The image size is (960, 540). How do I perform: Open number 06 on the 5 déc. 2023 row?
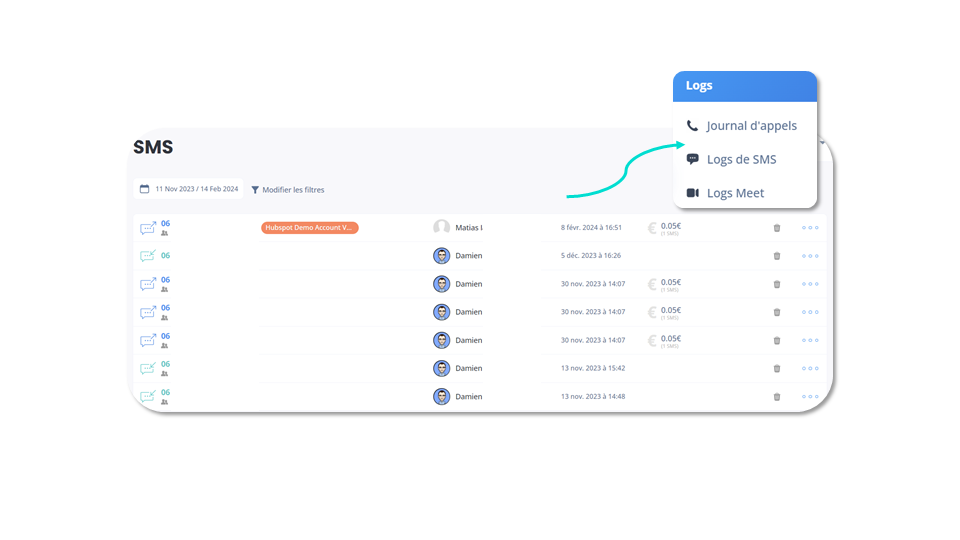point(165,255)
